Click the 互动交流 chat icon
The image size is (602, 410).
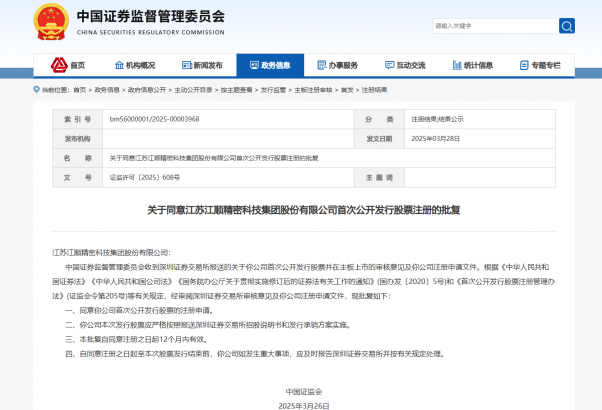[x=389, y=65]
